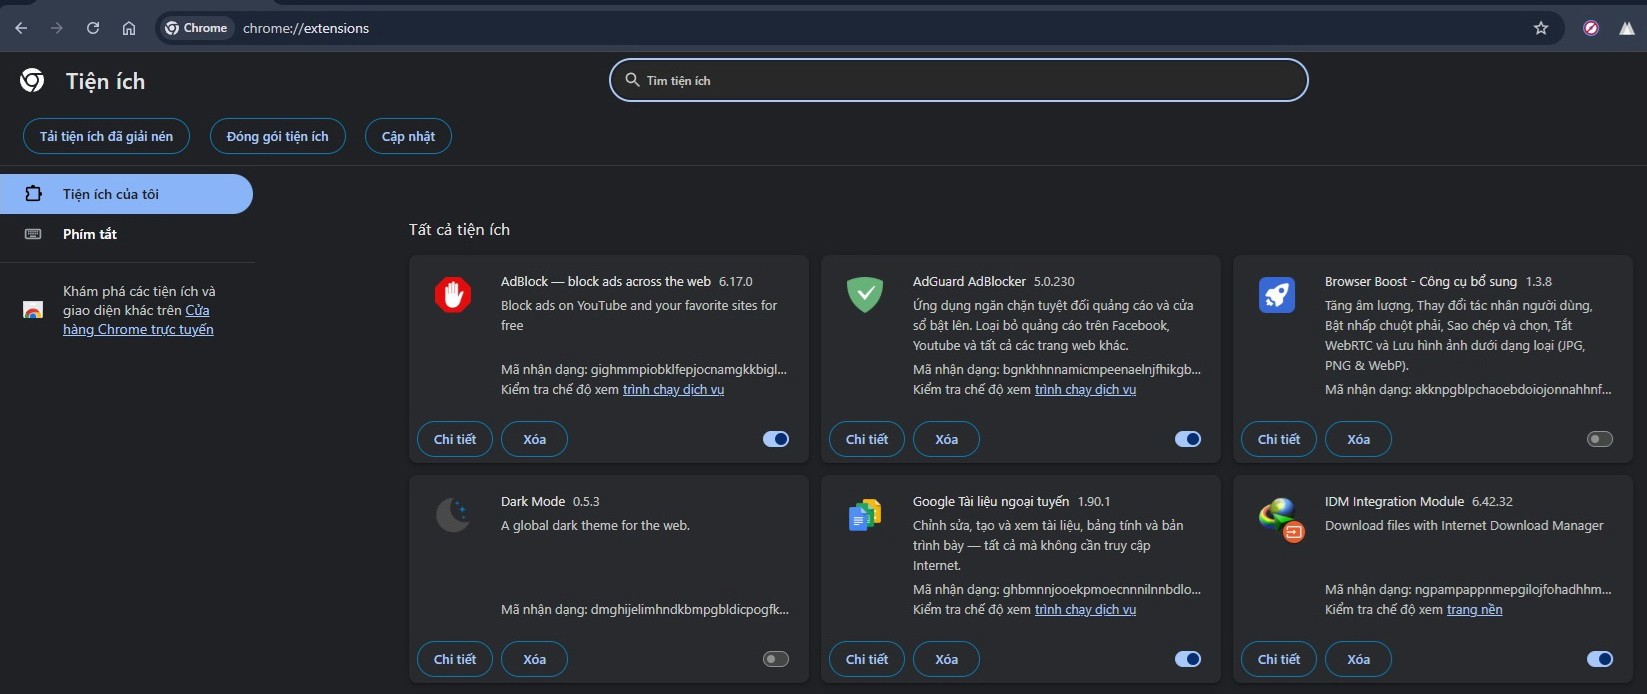Click Đóng gói tiện ích button
1647x694 pixels.
tap(277, 136)
